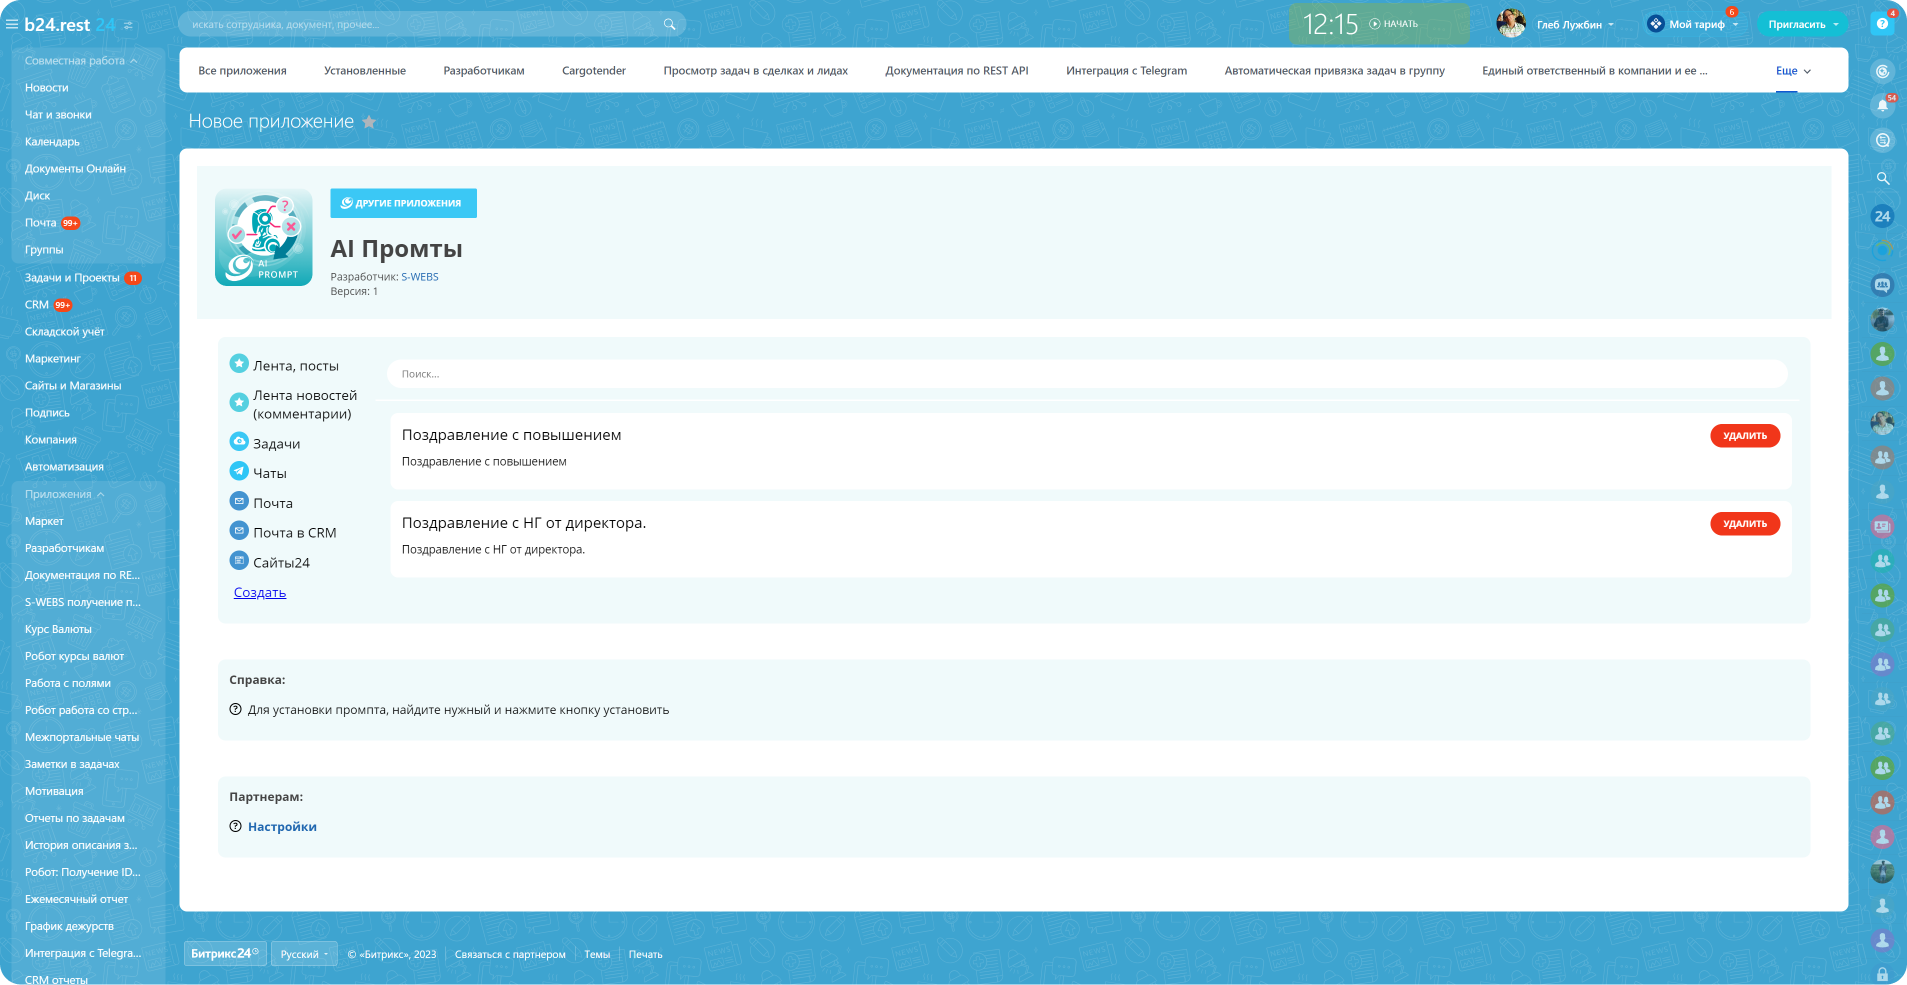Click the Задачи cloud icon
This screenshot has height=985, width=1907.
[239, 442]
